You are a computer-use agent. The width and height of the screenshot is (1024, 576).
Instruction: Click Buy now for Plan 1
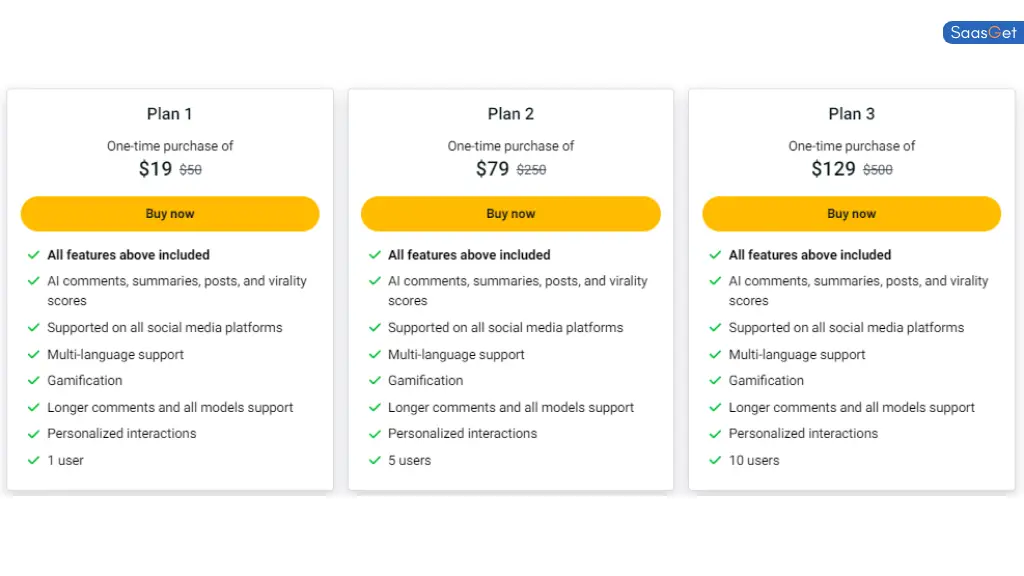point(170,214)
